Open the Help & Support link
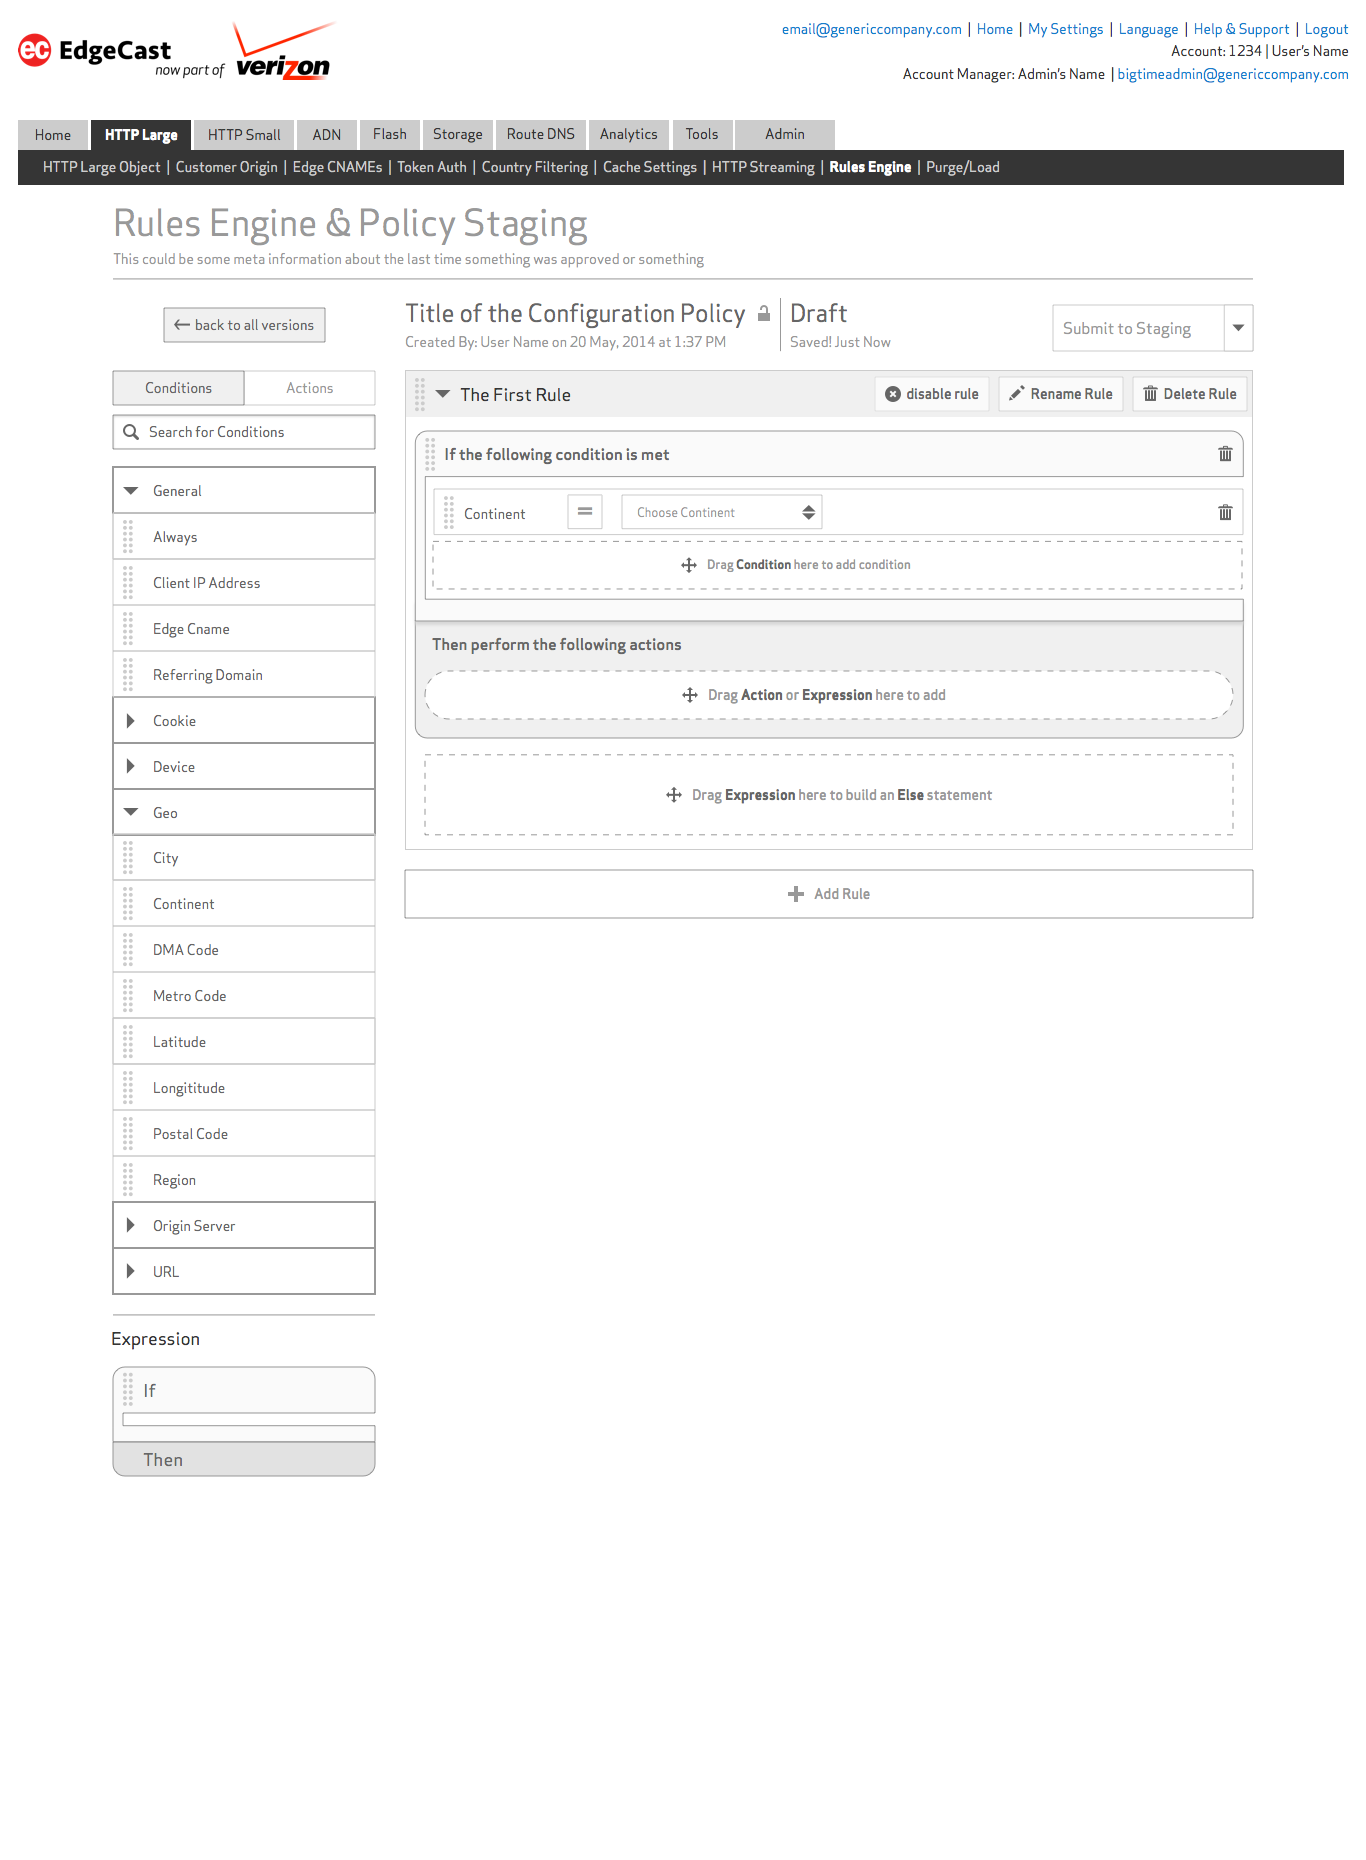 tap(1241, 29)
